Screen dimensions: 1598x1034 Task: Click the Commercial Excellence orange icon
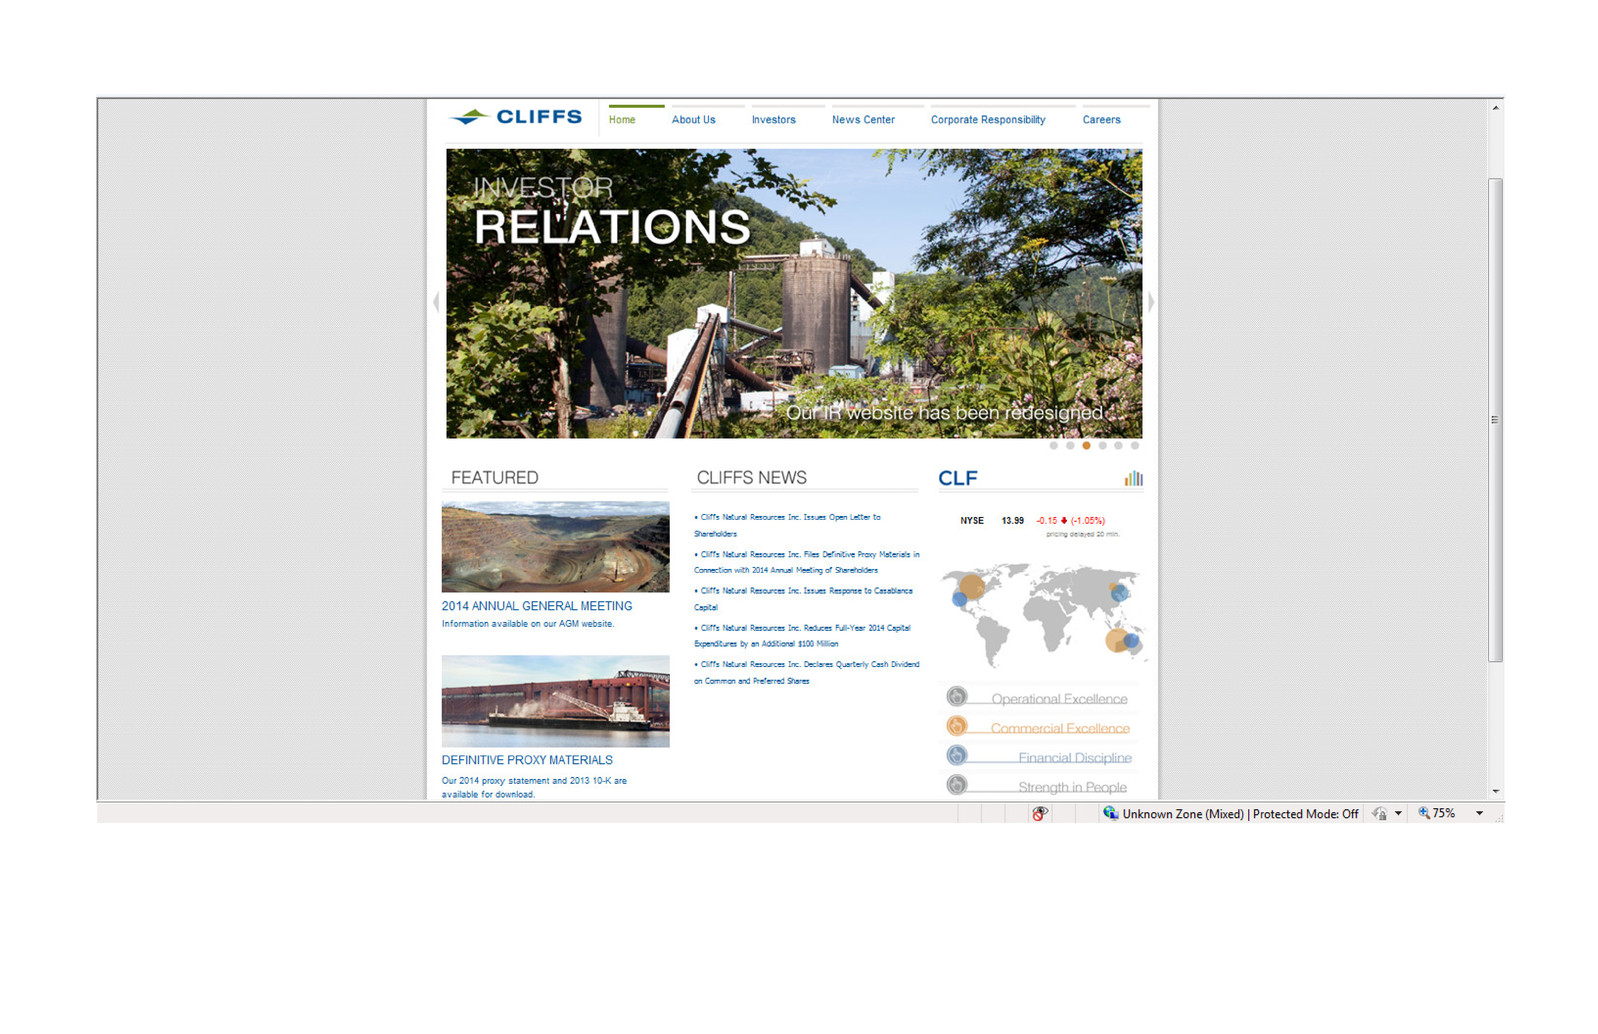tap(957, 725)
